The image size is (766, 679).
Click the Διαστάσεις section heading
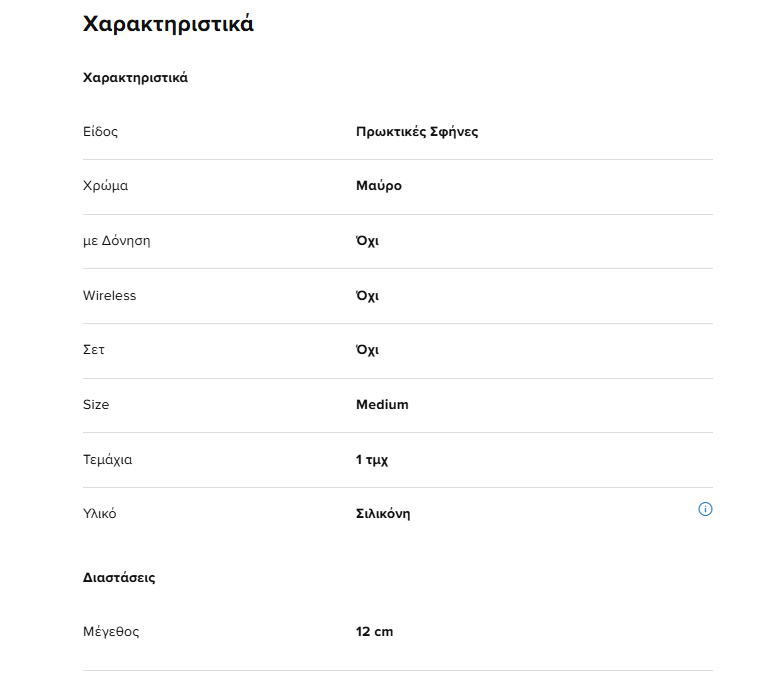pos(119,577)
